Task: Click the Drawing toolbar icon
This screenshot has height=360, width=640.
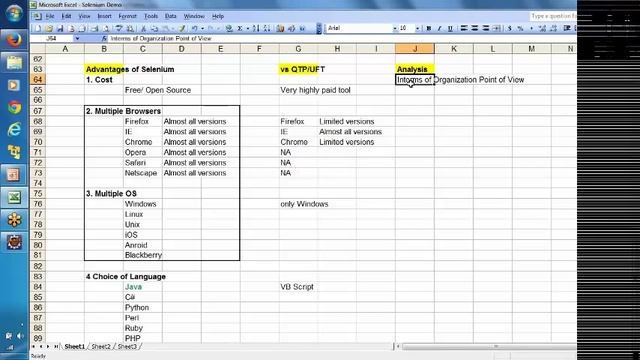Action: [291, 28]
